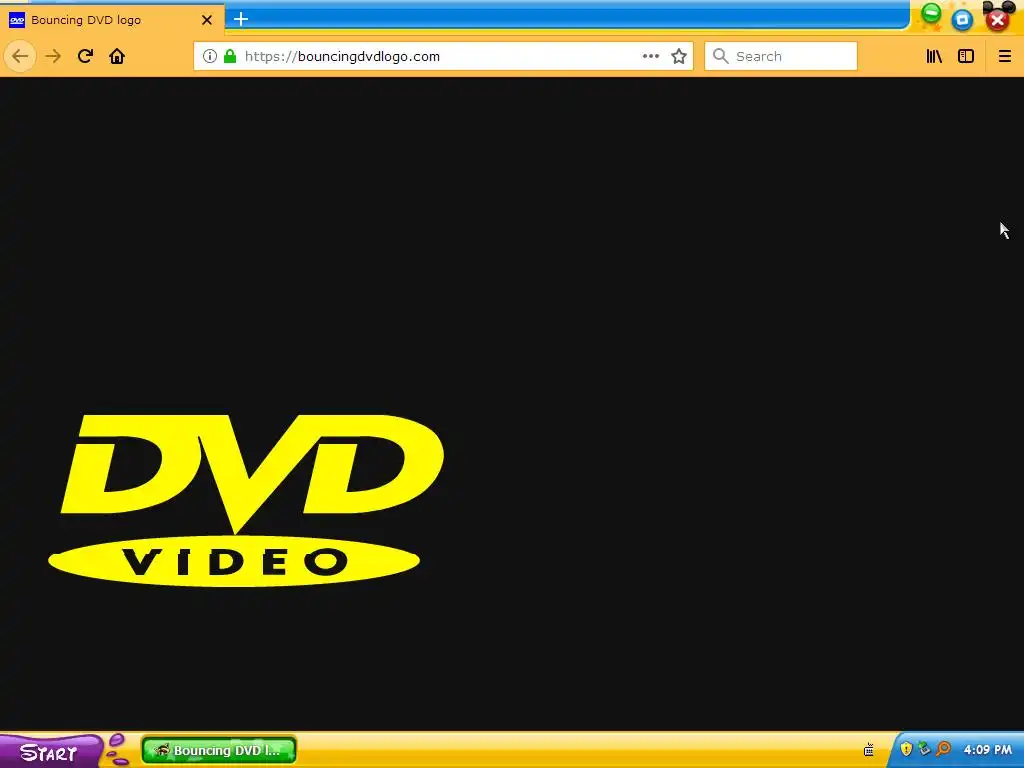Bookmark this page with the star icon

click(x=679, y=56)
